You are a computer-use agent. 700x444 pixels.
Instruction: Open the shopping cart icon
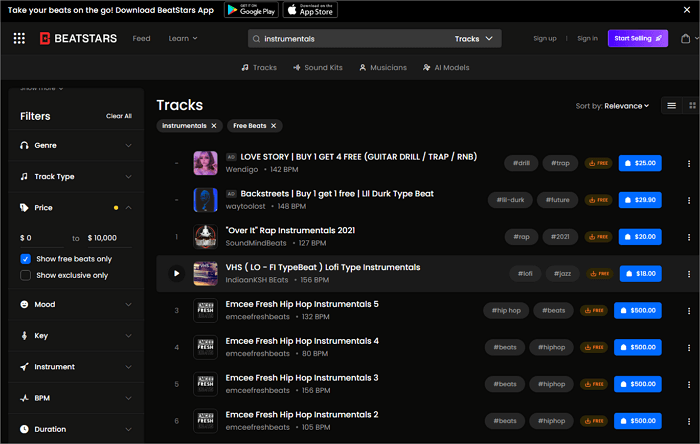[685, 38]
